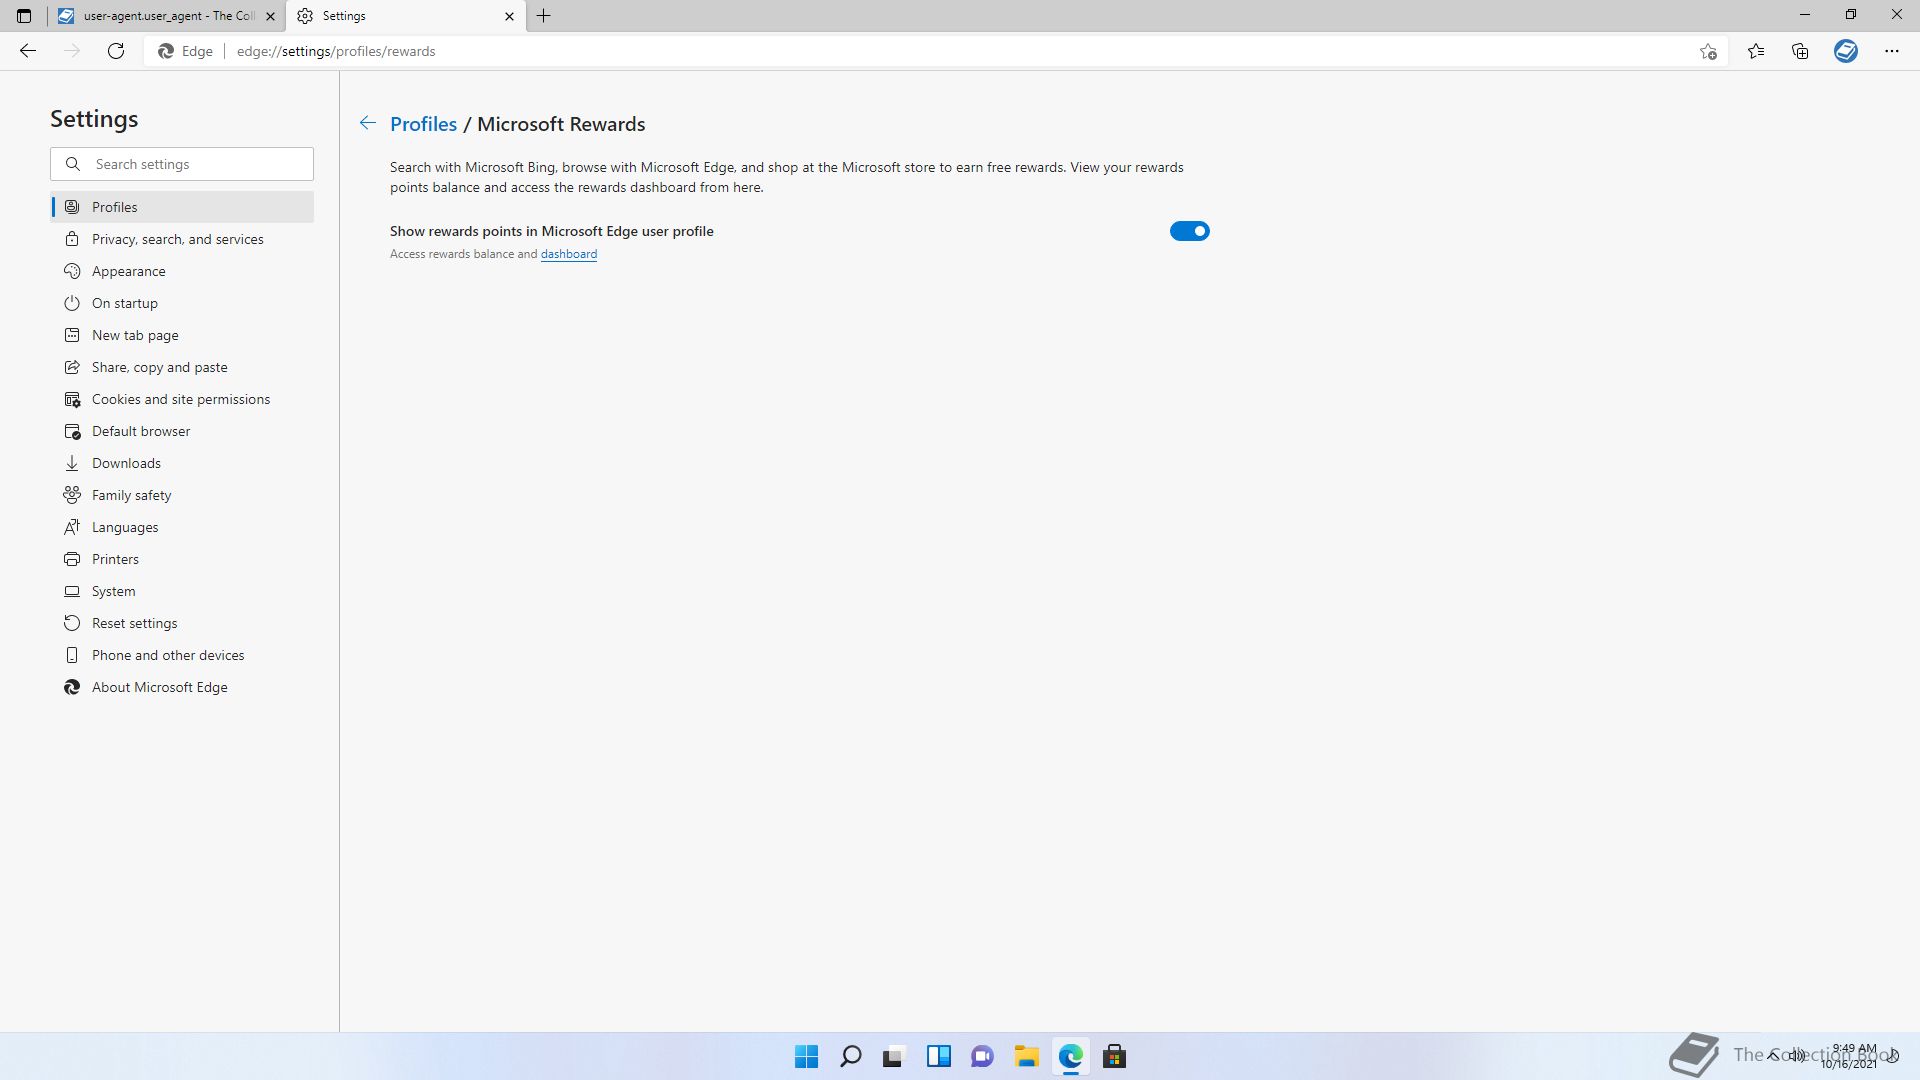Toggle Show rewards points in Edge profile
The image size is (1920, 1080).
[1189, 231]
